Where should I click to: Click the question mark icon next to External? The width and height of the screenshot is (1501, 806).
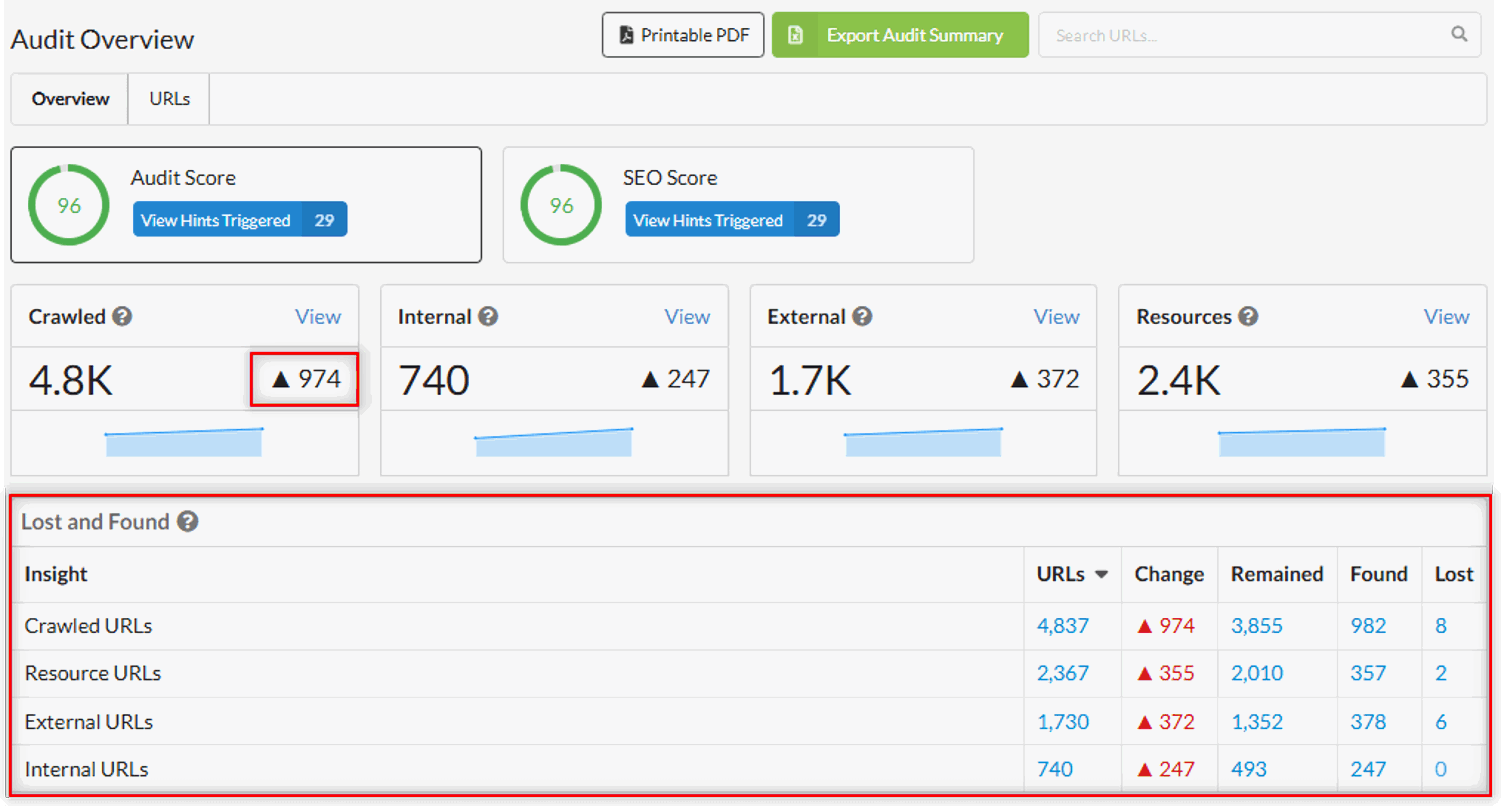[x=862, y=317]
